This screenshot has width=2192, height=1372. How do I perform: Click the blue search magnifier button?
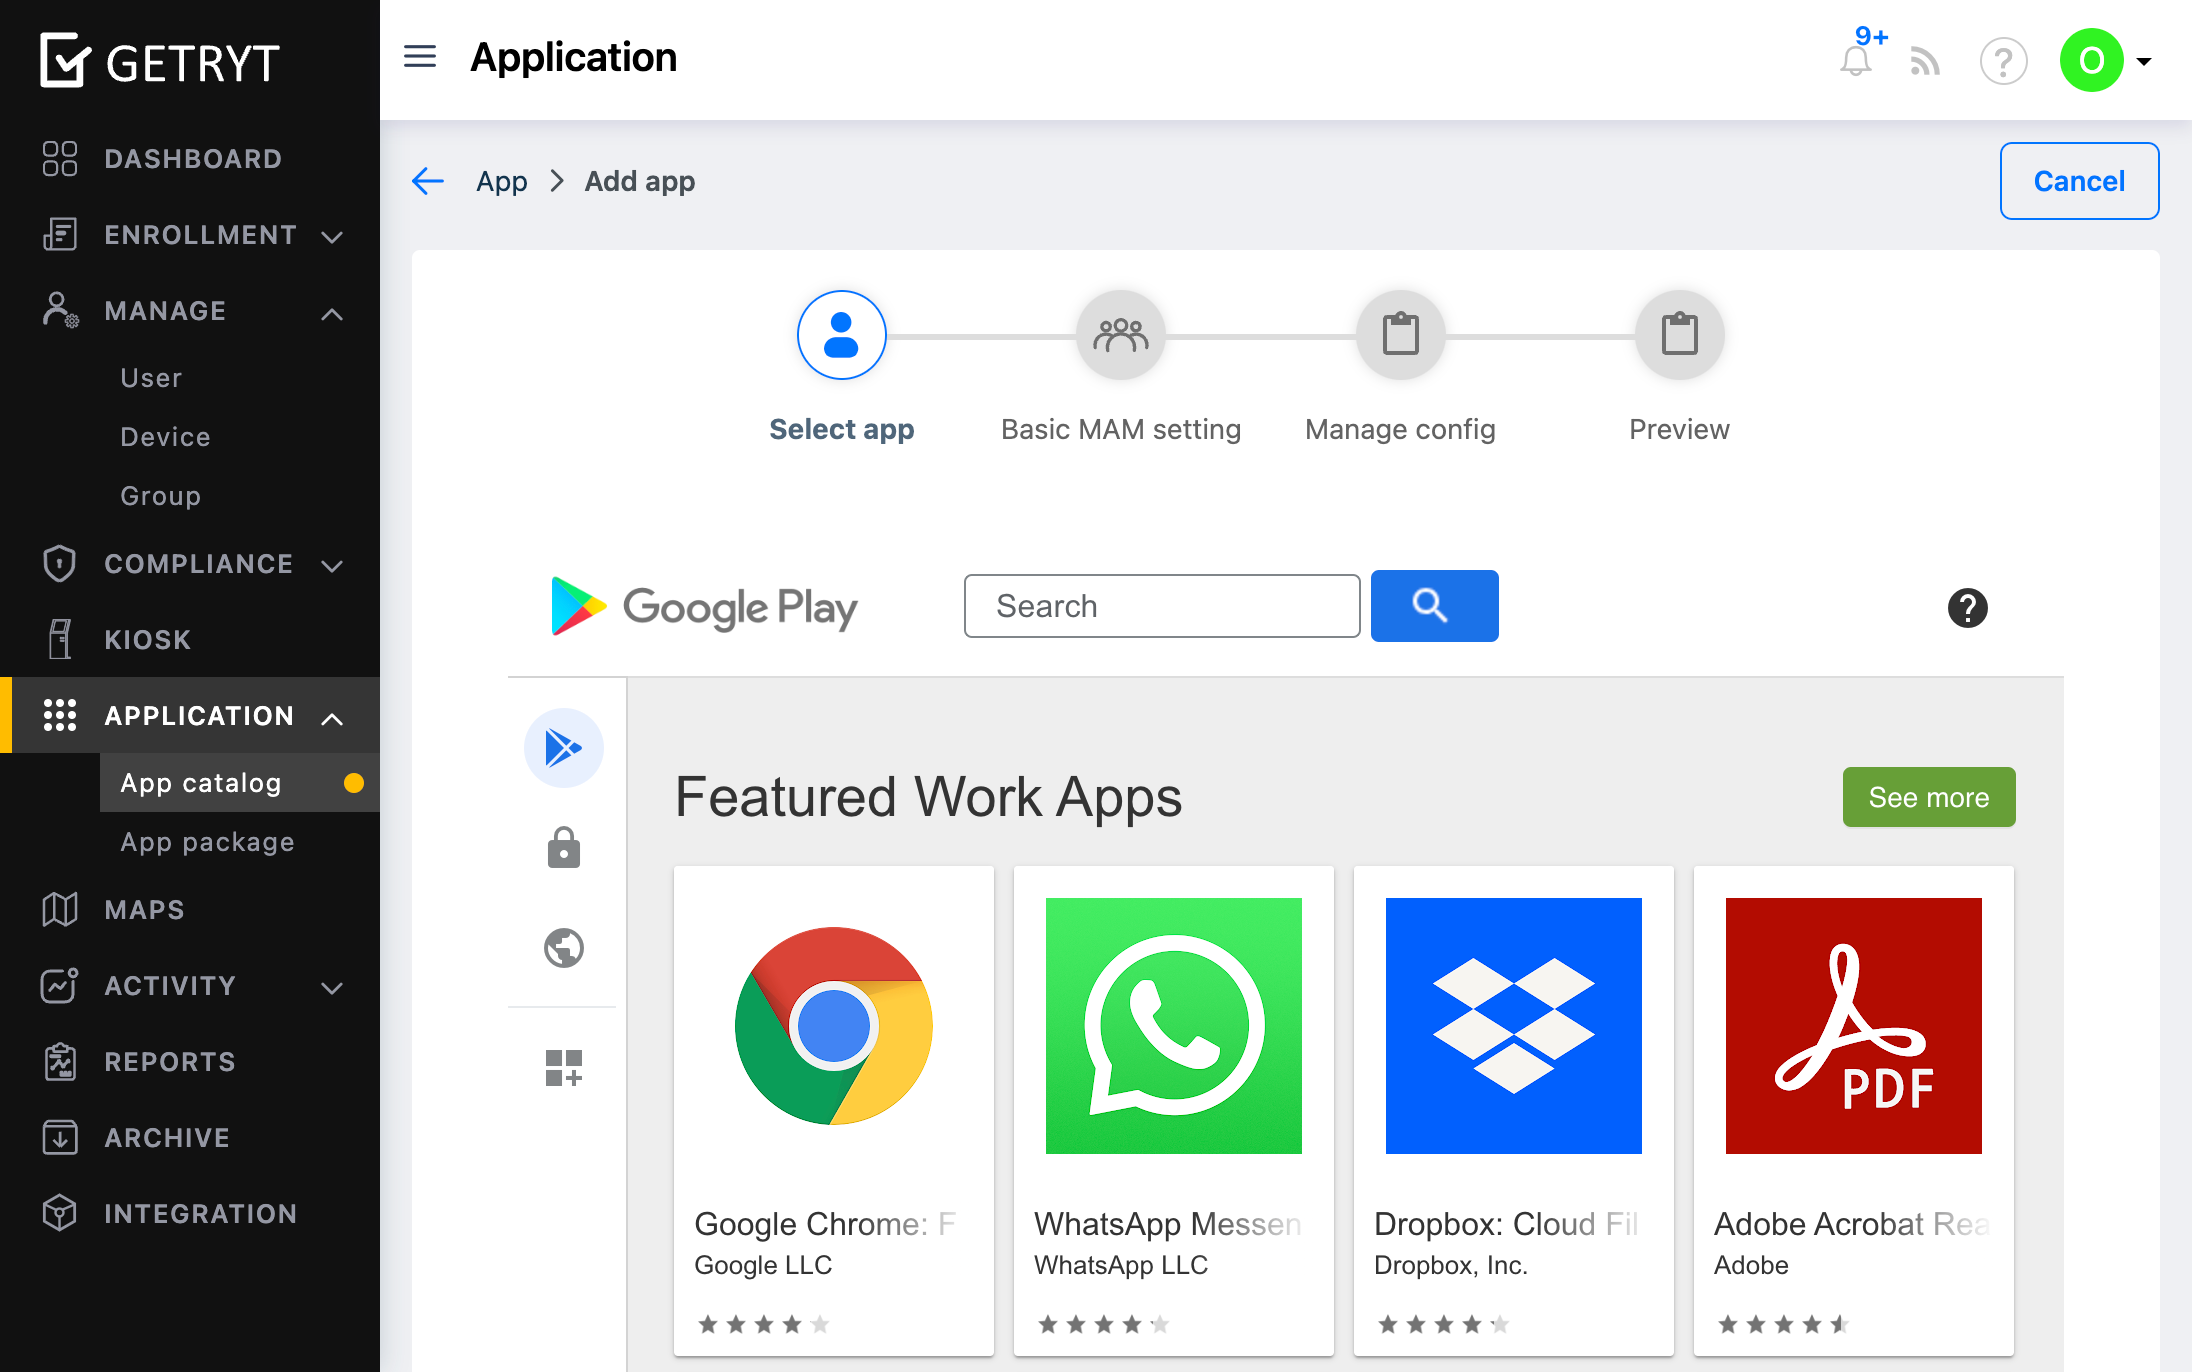pyautogui.click(x=1434, y=606)
